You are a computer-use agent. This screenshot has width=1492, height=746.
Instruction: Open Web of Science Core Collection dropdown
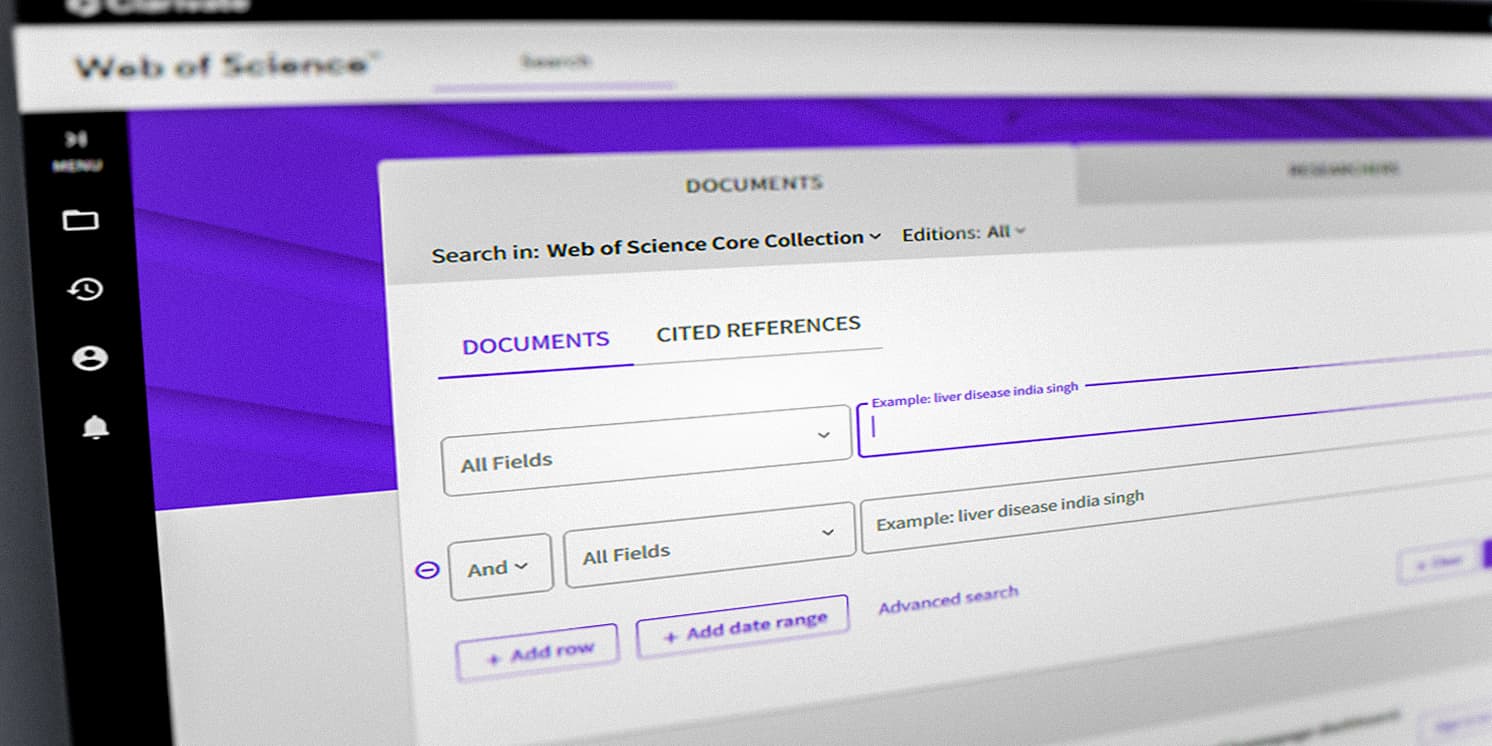coord(714,243)
